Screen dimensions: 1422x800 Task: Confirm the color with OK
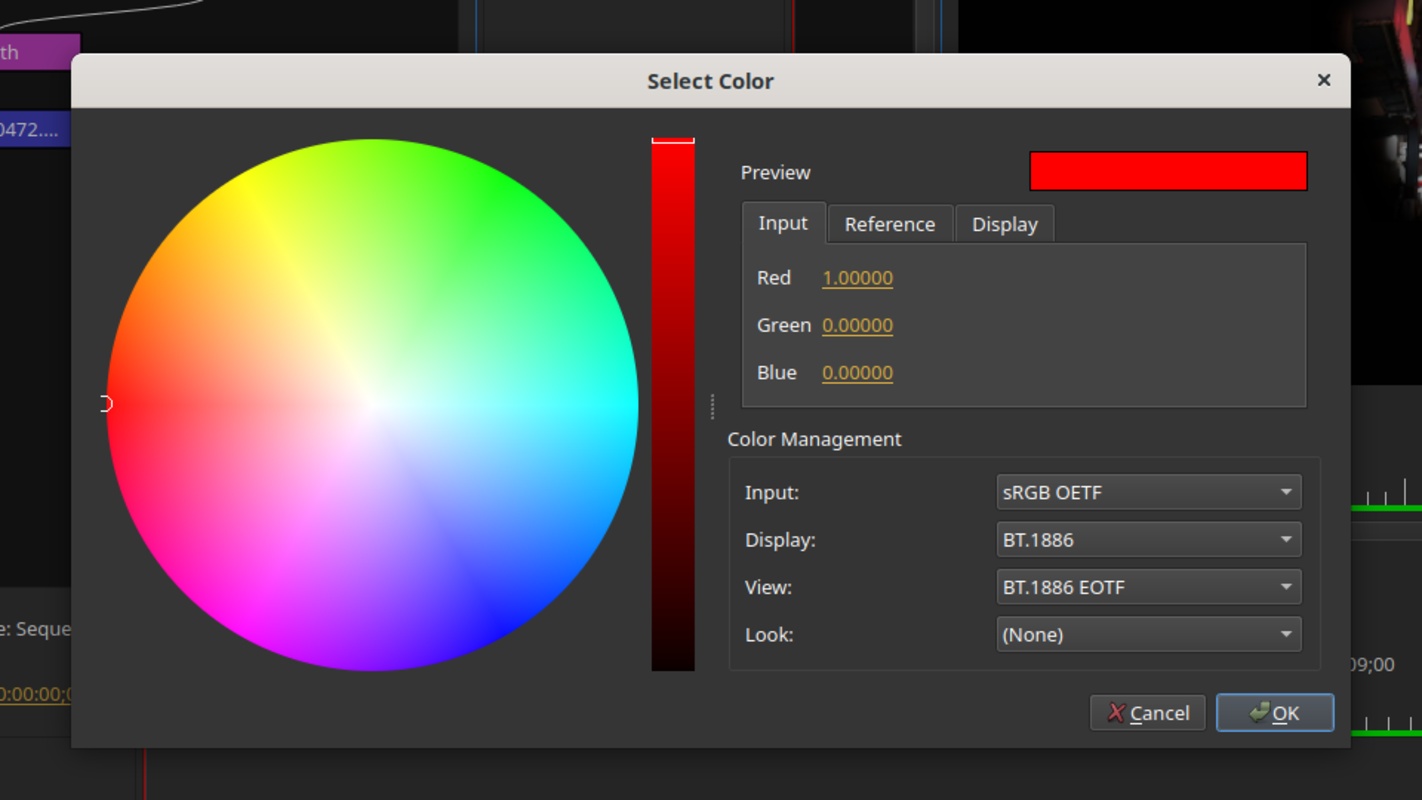1275,713
